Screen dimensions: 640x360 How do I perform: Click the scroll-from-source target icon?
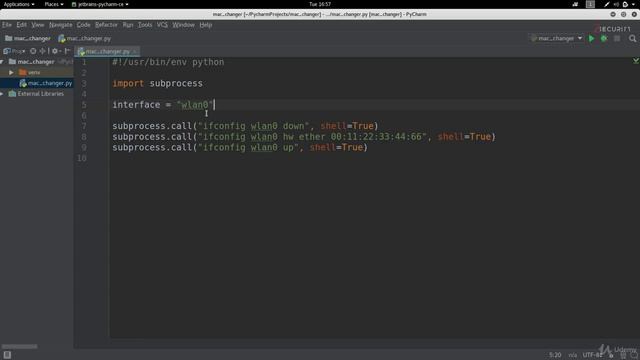point(33,51)
